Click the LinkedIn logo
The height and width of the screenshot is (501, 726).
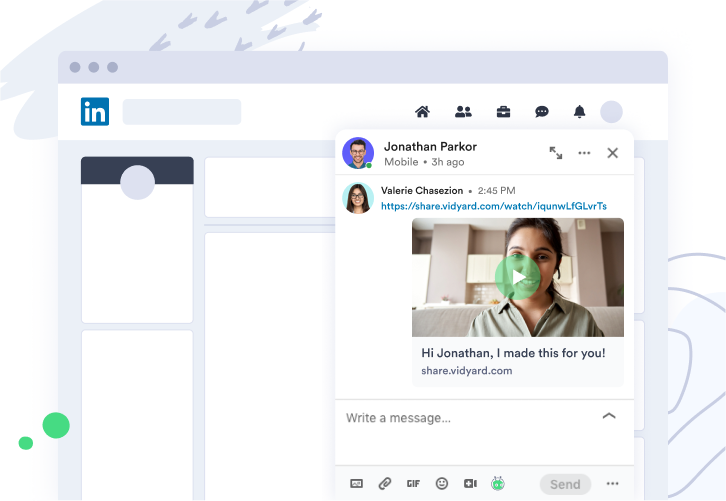95,112
